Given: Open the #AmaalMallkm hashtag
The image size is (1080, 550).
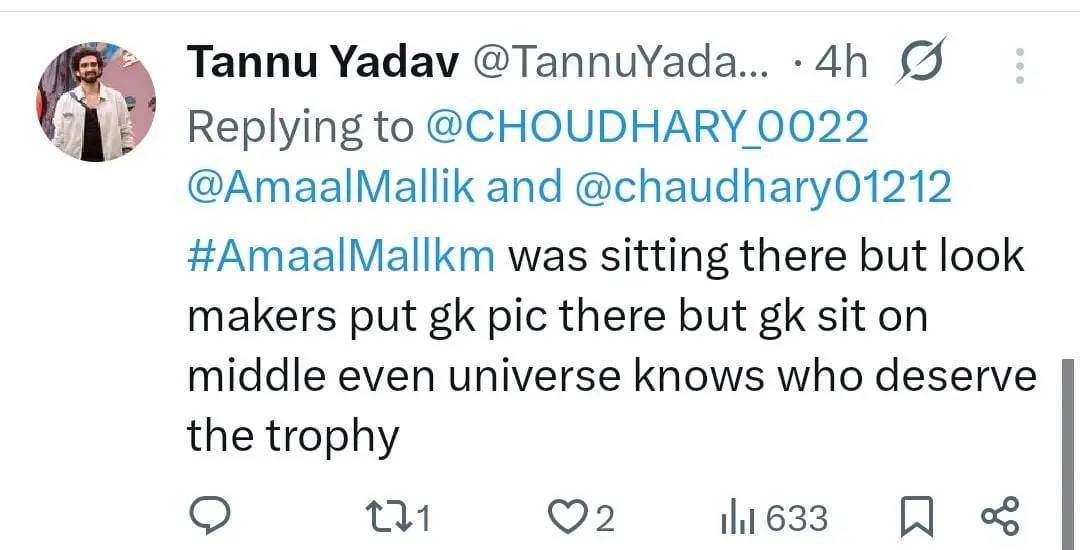Looking at the screenshot, I should pos(341,255).
